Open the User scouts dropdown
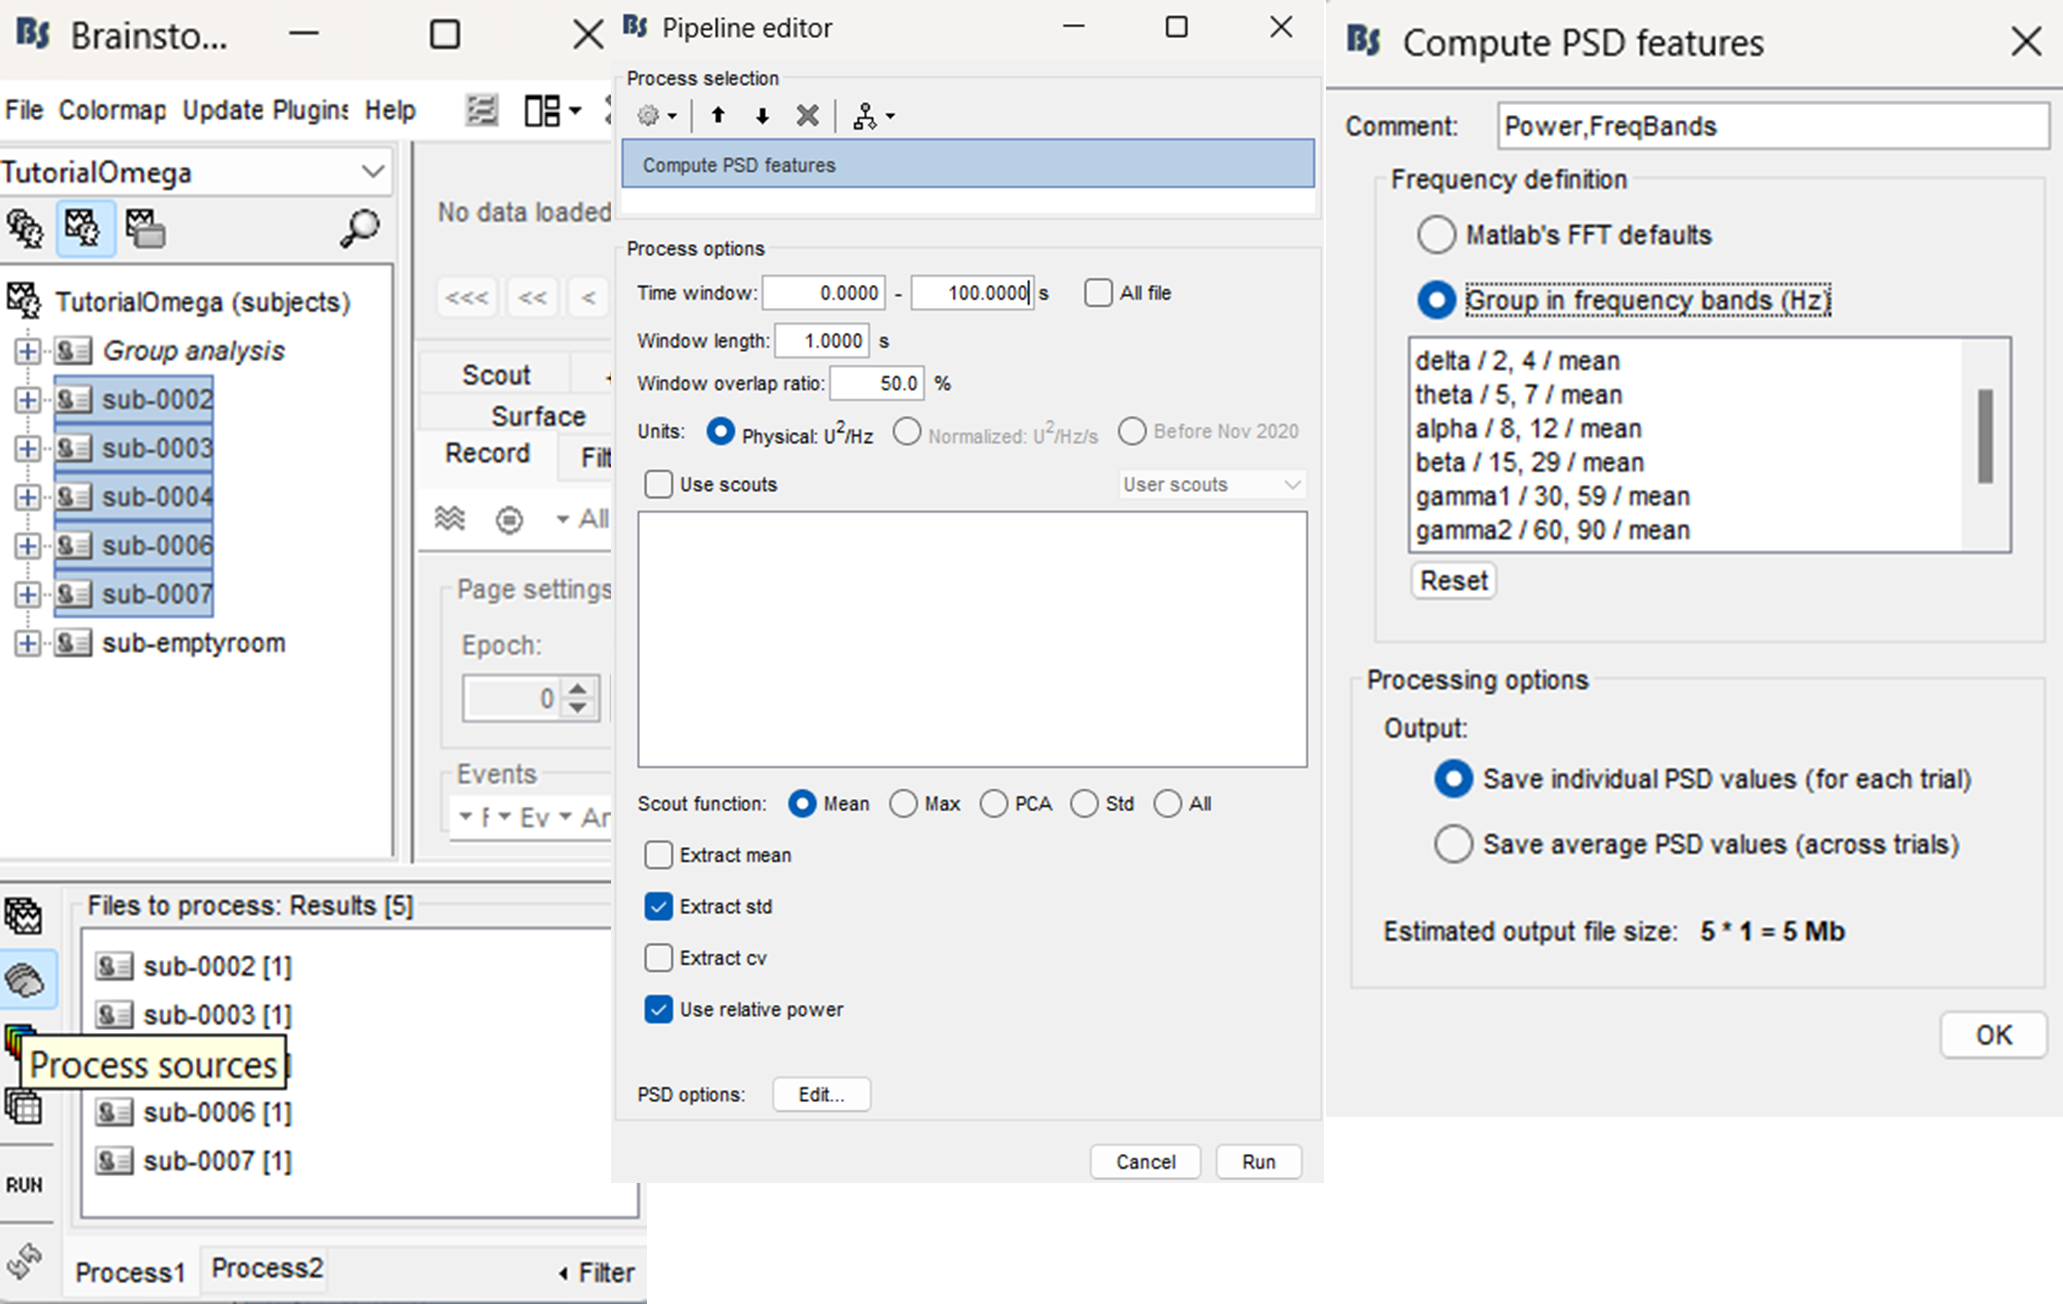 coord(1211,485)
